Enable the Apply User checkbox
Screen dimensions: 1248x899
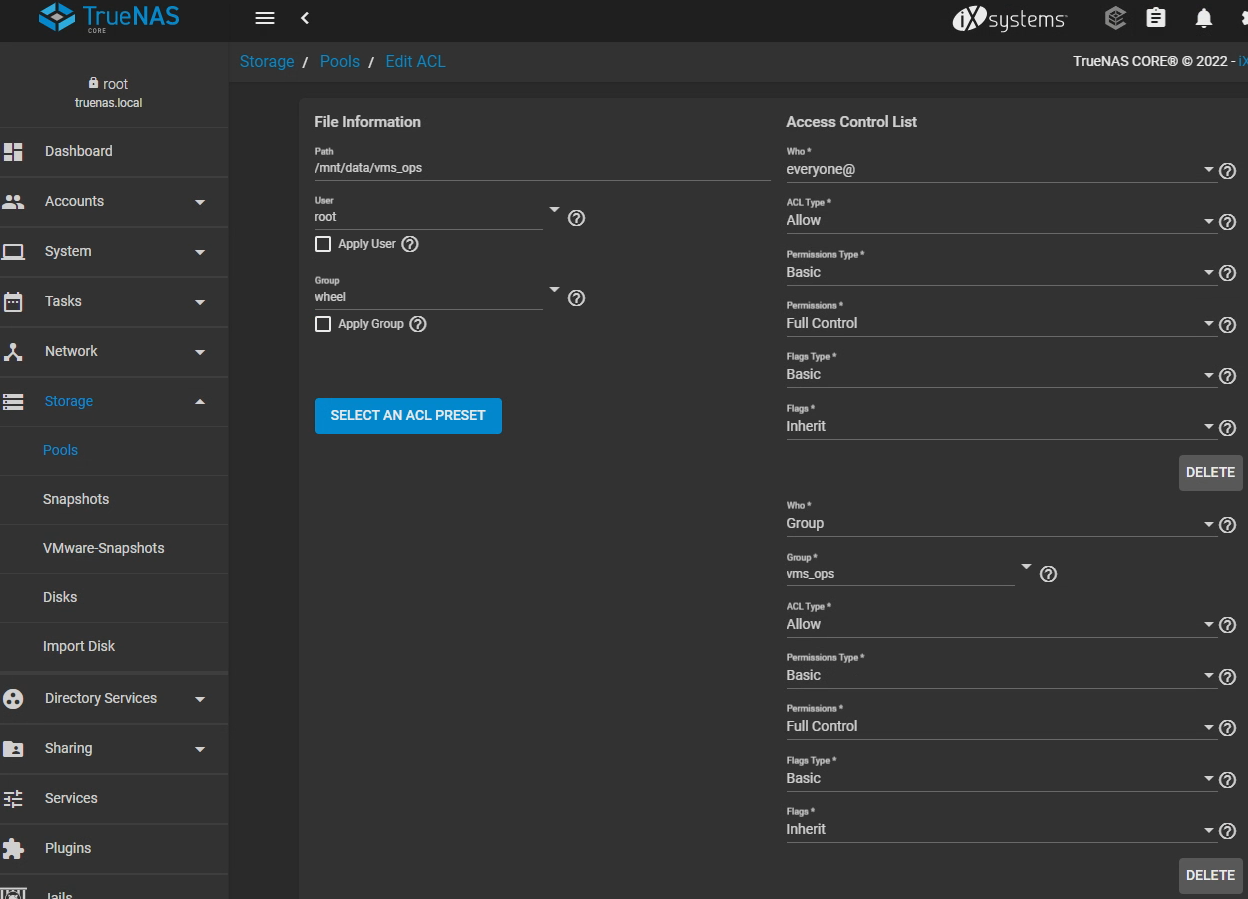coord(323,244)
